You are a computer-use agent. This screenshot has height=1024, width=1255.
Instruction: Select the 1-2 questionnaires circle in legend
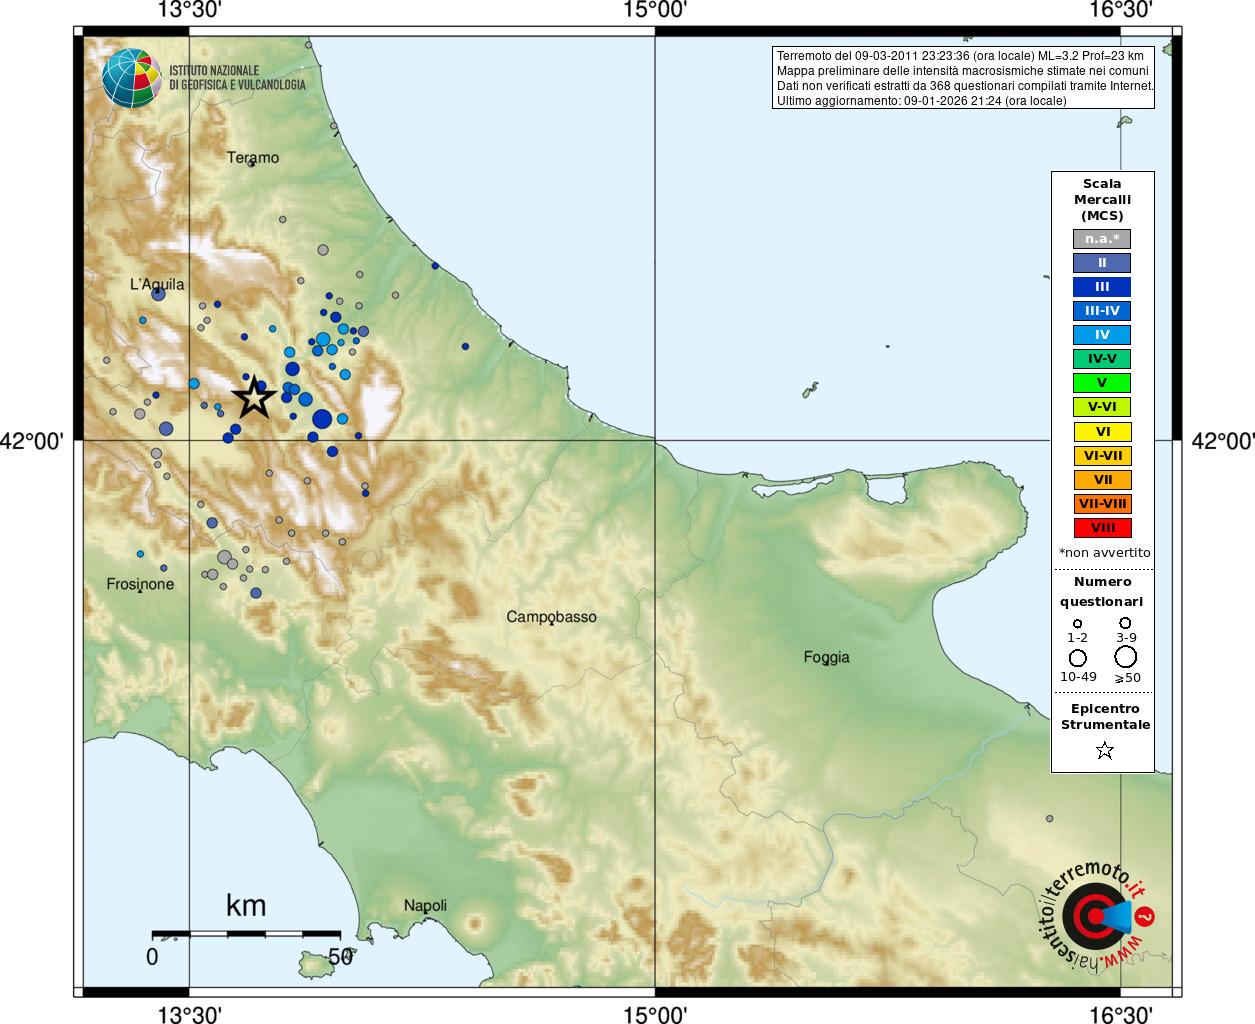tap(1077, 623)
